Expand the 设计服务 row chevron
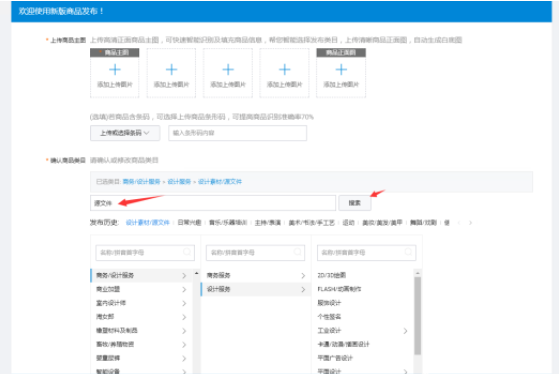 point(303,290)
